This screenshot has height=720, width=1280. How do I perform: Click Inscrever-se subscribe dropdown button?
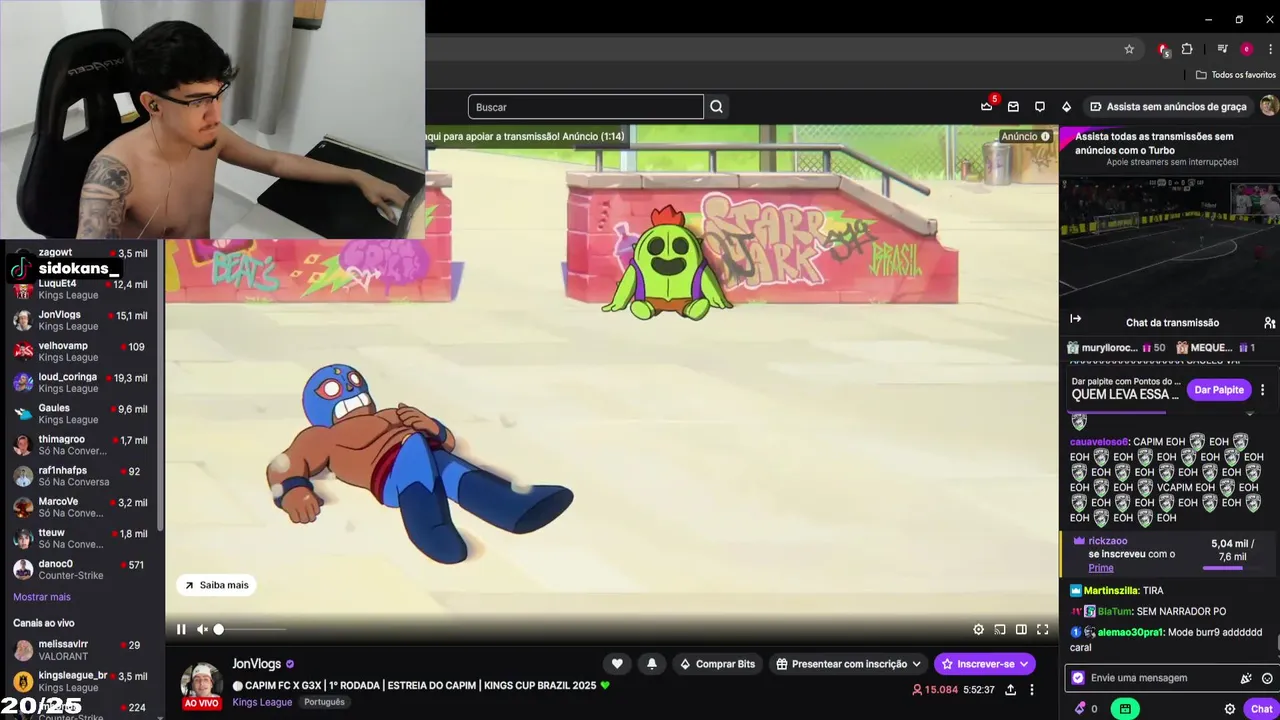click(984, 664)
